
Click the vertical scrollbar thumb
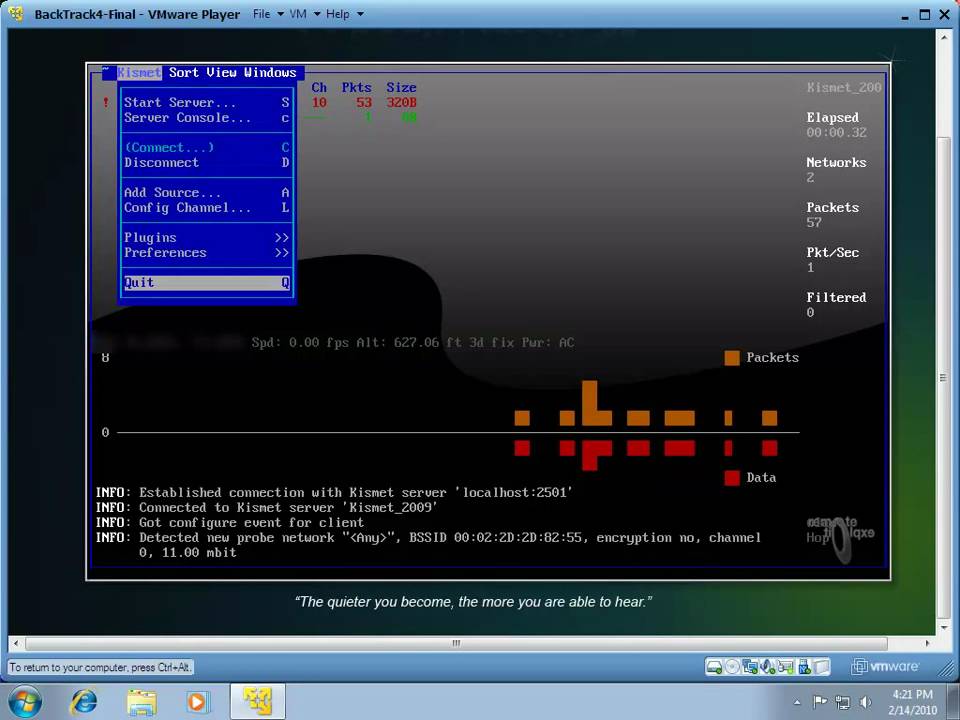[x=943, y=378]
